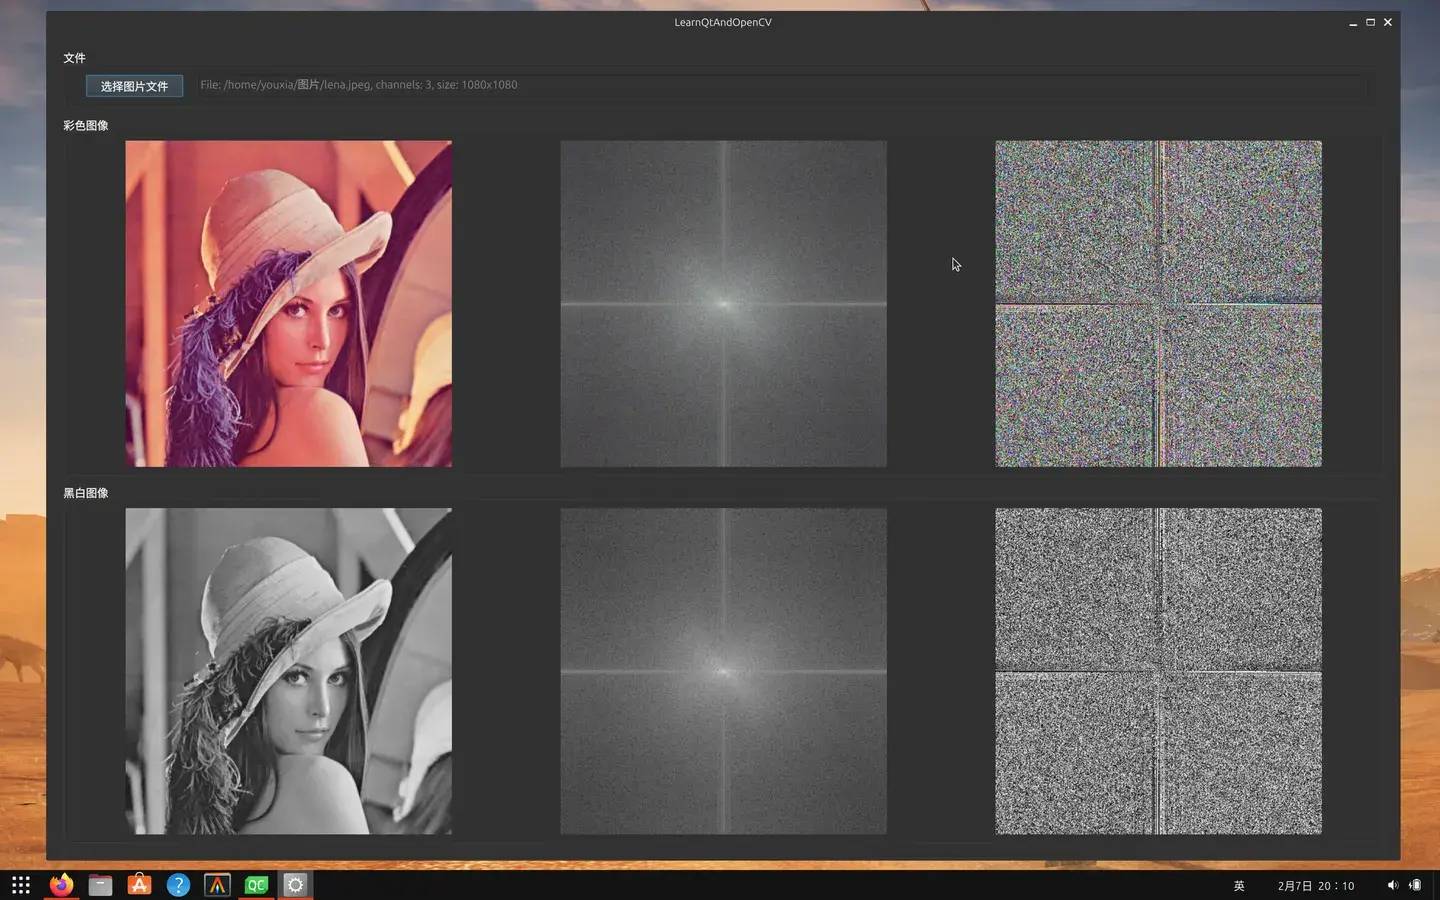Maximize the LearnQtAndOpenCV window

click(1370, 22)
